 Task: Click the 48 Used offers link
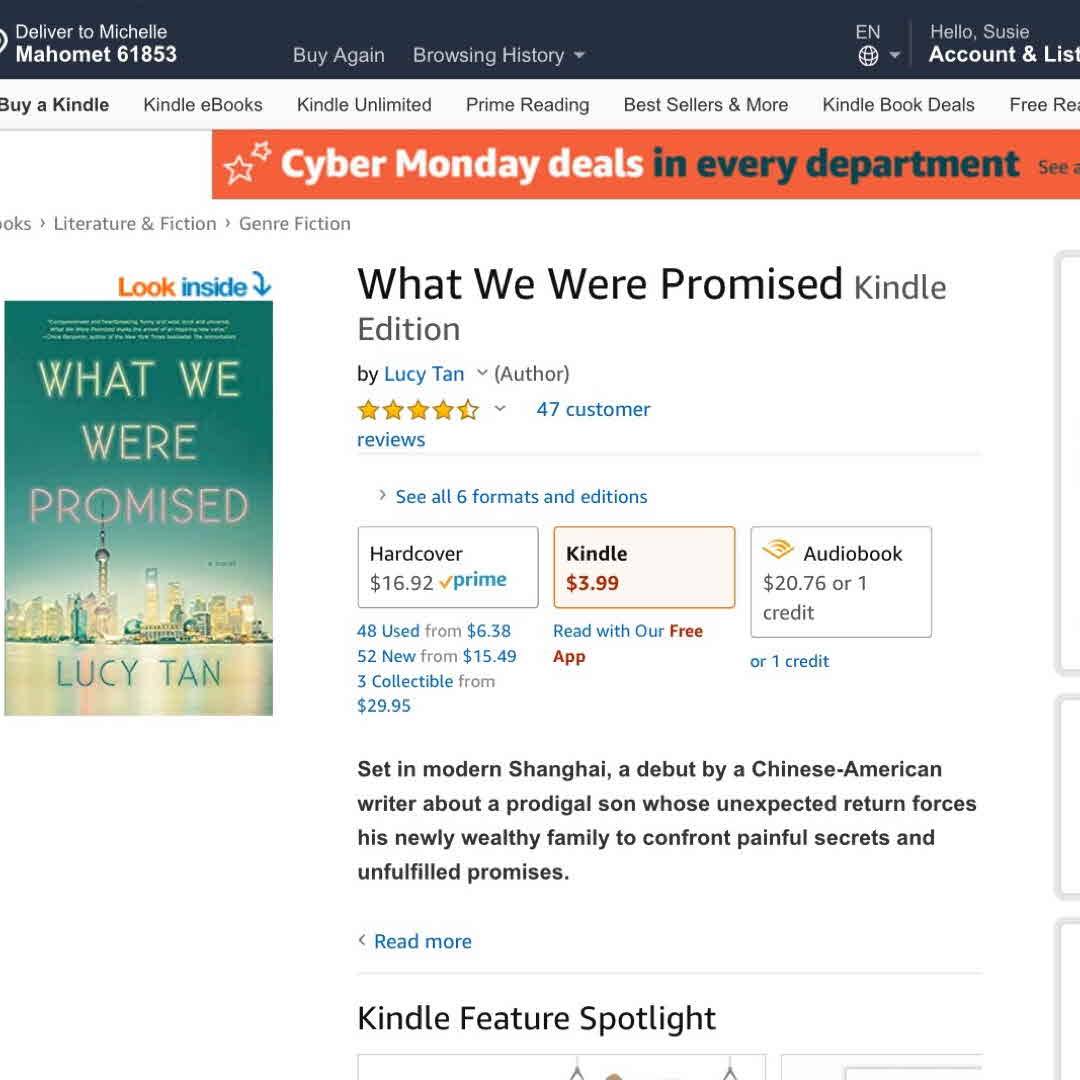click(x=388, y=631)
